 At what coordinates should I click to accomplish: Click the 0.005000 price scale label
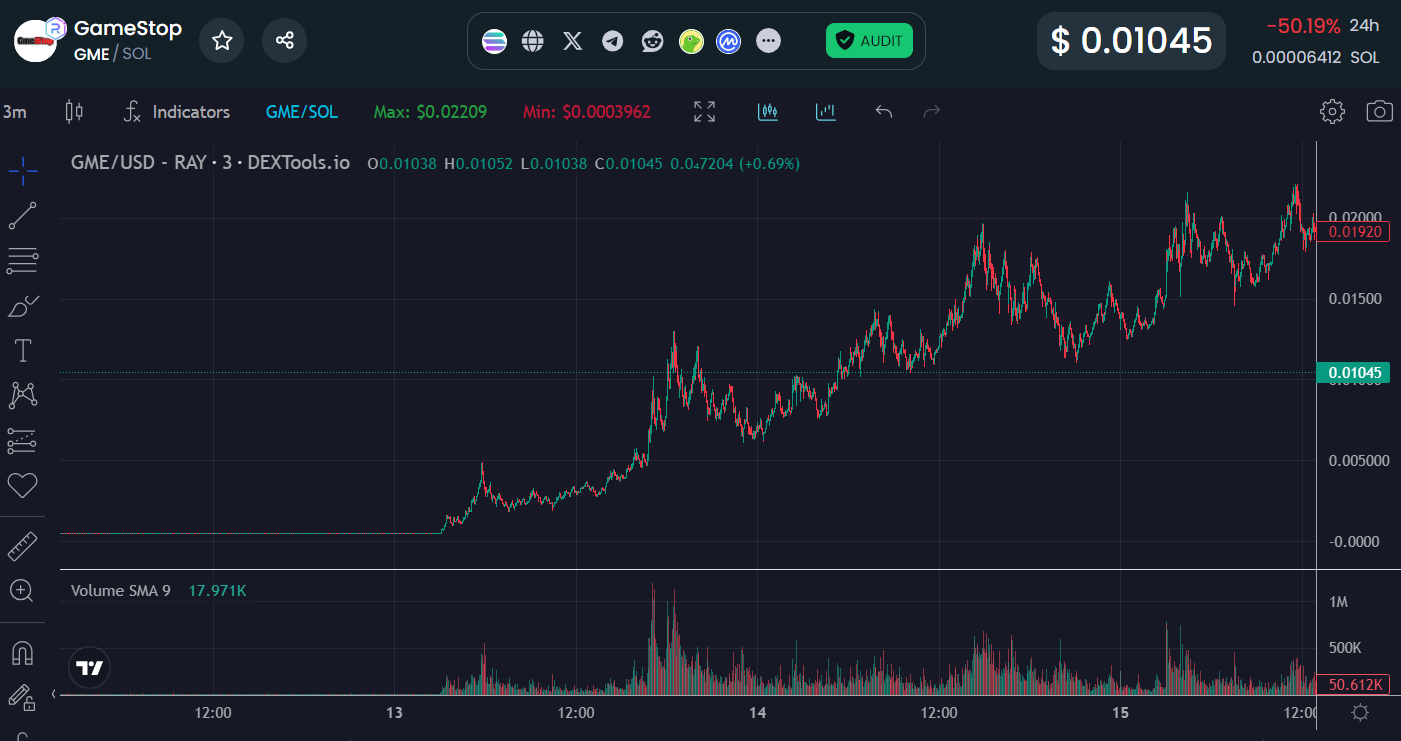click(1358, 461)
